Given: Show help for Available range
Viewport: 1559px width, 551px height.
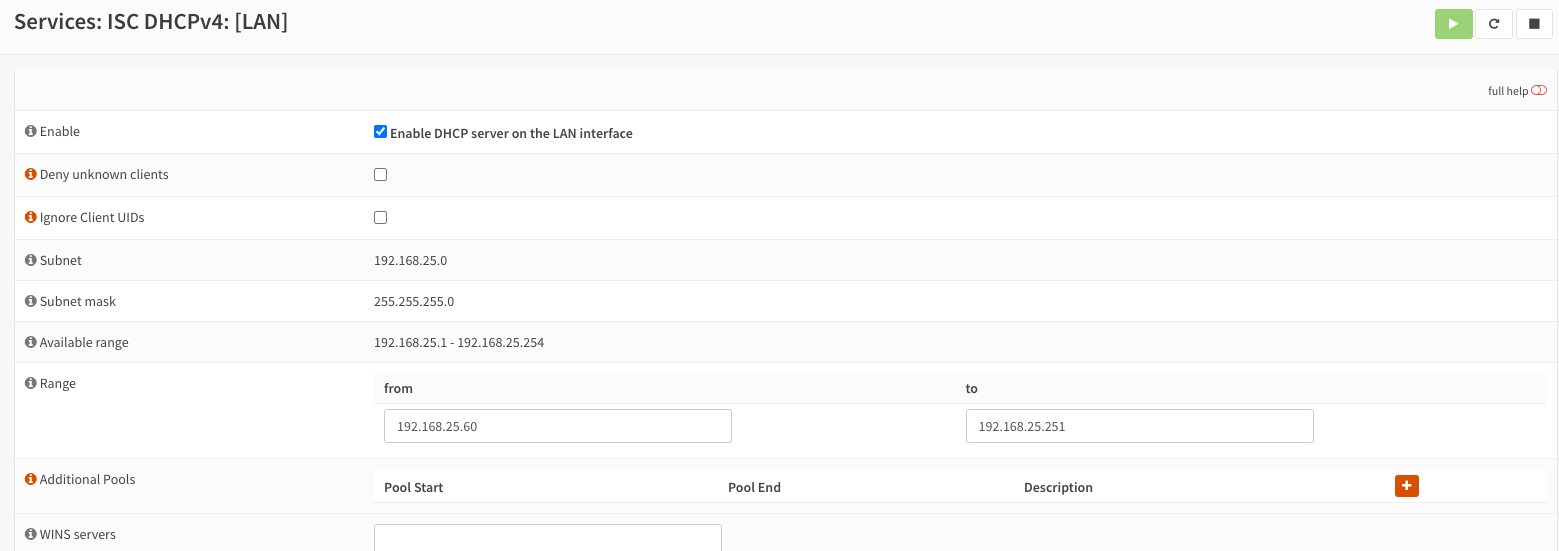Looking at the screenshot, I should [x=31, y=343].
